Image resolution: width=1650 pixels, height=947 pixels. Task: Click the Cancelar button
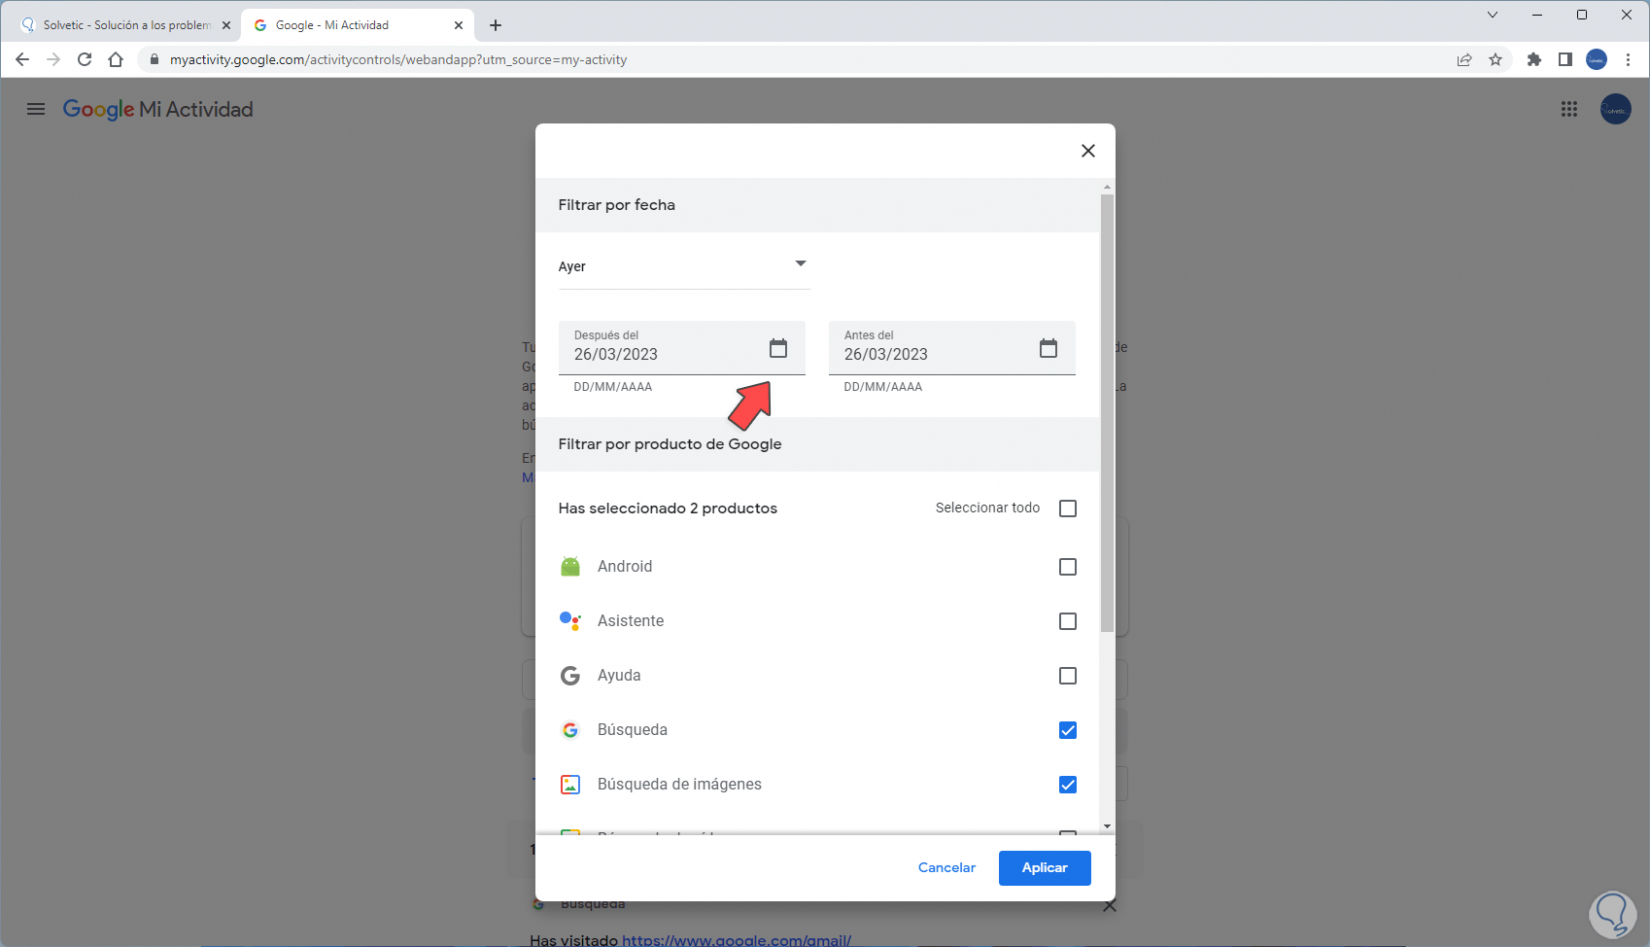[946, 868]
